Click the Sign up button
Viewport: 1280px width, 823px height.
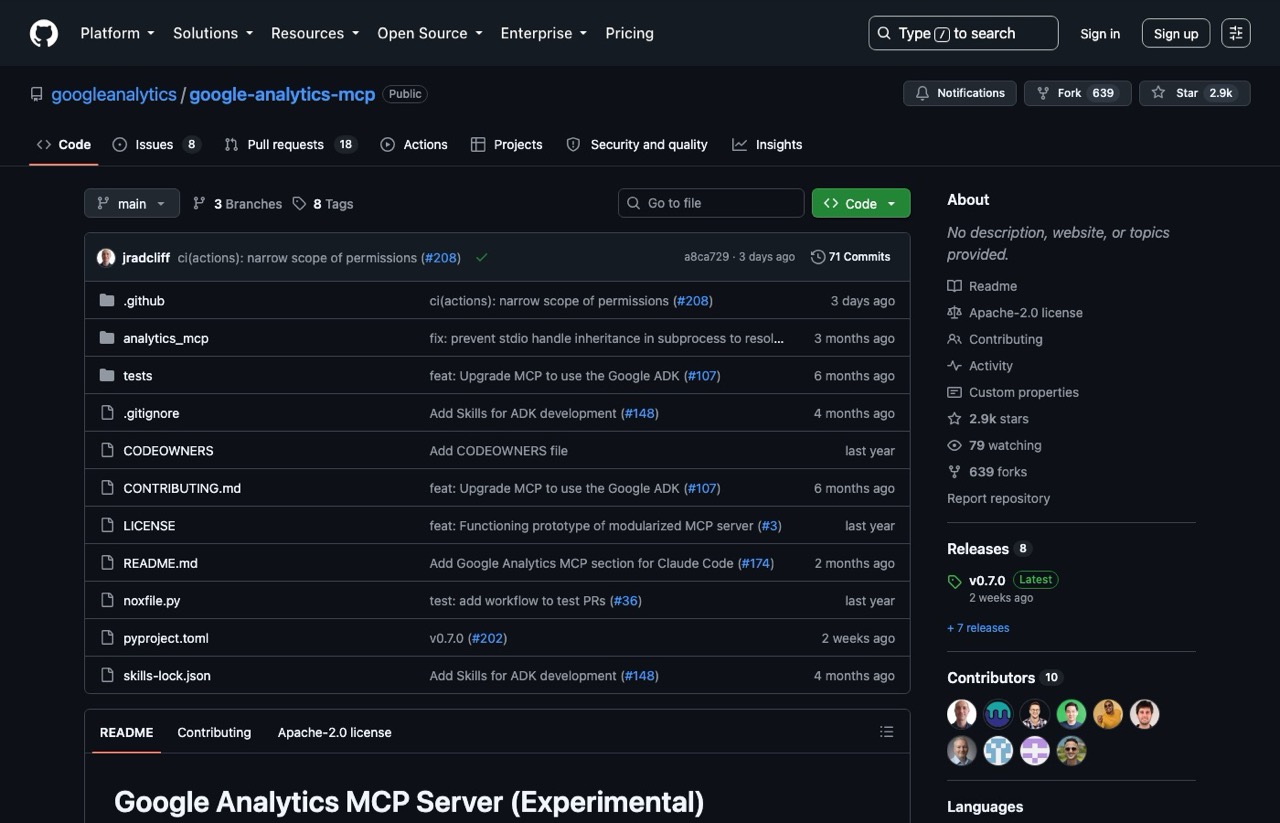[x=1176, y=33]
